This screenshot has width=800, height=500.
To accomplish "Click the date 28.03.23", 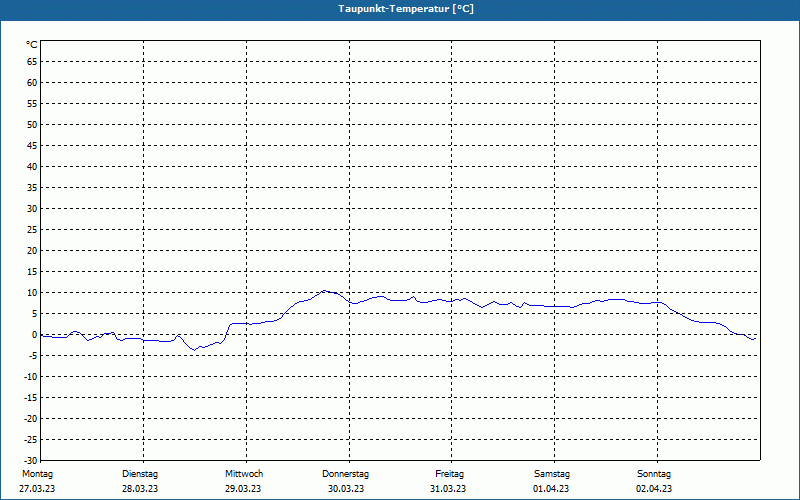I will click(x=140, y=489).
